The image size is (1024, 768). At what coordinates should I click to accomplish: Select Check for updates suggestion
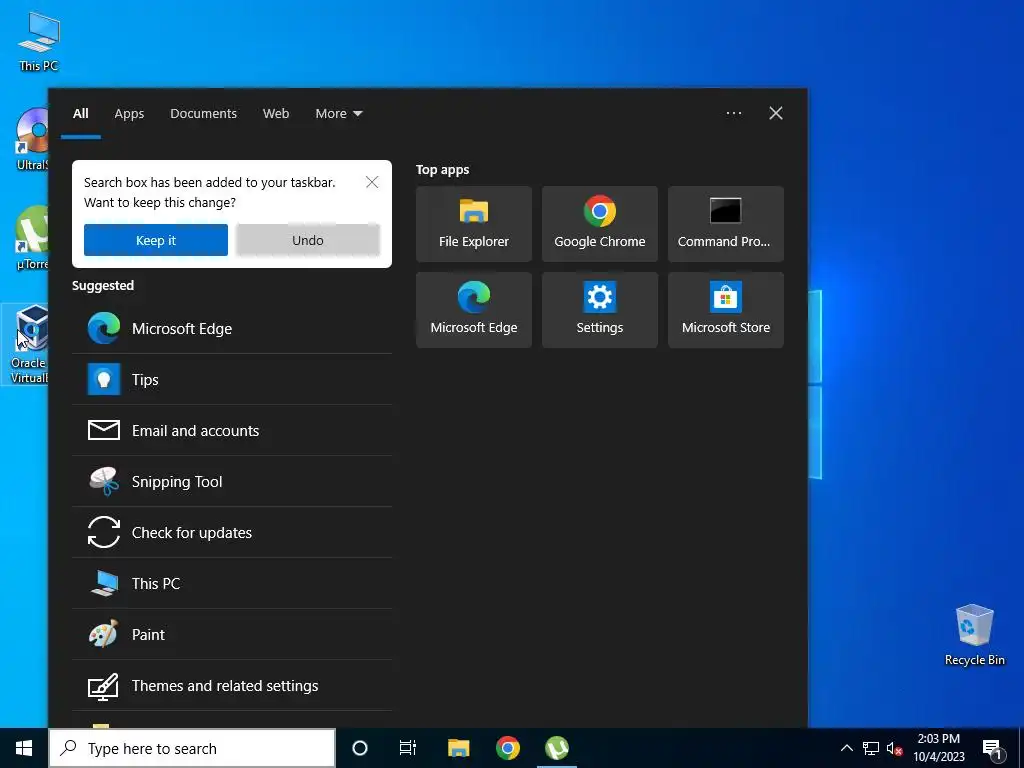click(x=232, y=532)
